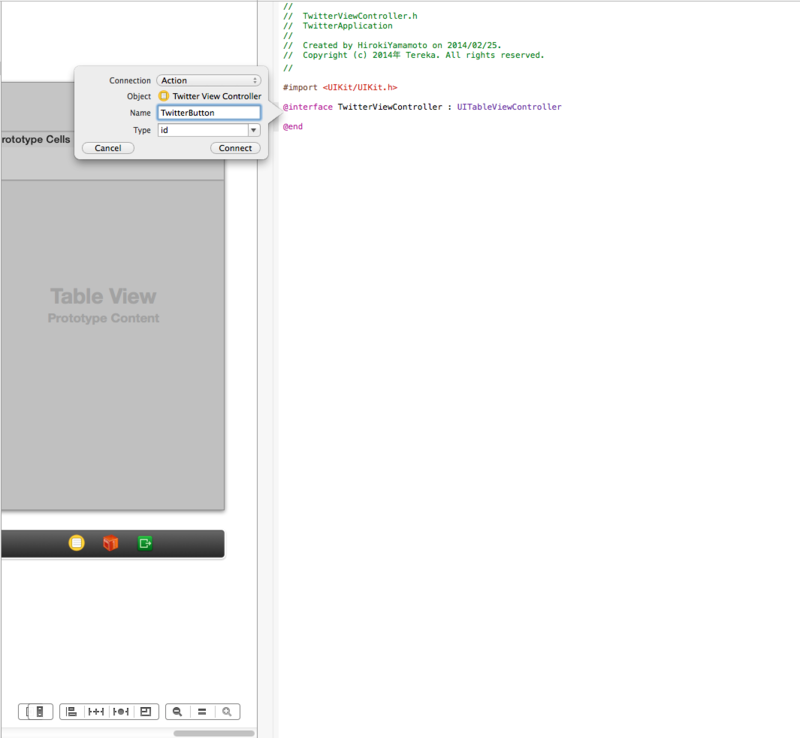The height and width of the screenshot is (738, 800).
Task: Open the Resizing Behavior icon
Action: (146, 711)
